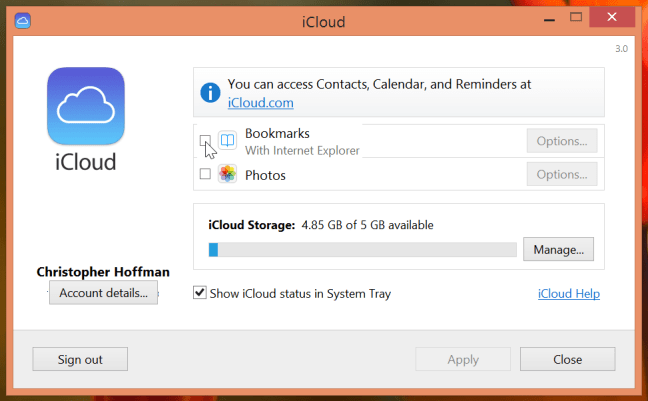Viewport: 648px width, 401px height.
Task: Open the iCloud Help link
Action: pos(568,294)
